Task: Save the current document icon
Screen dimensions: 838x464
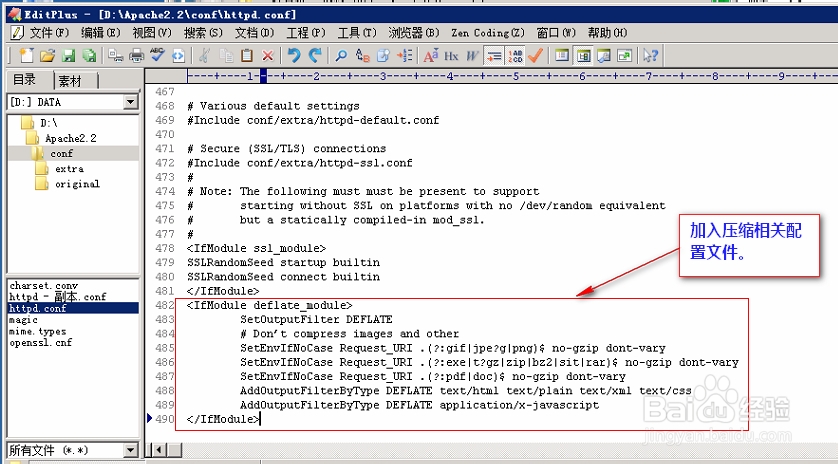Action: click(x=68, y=56)
